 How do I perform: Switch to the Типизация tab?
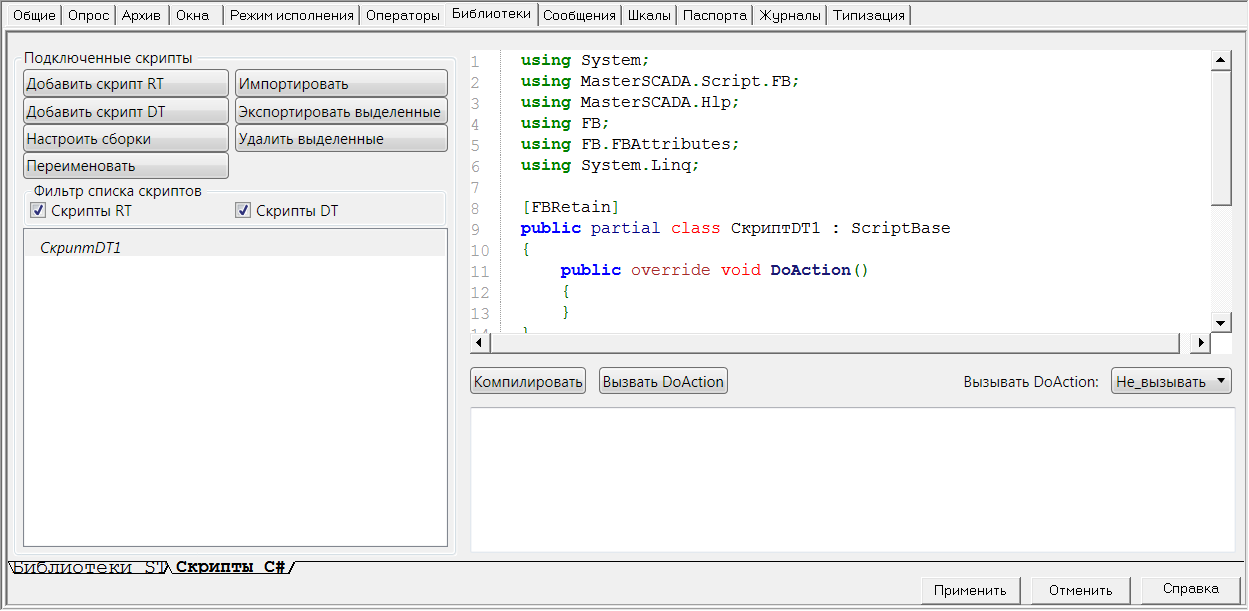coord(869,15)
